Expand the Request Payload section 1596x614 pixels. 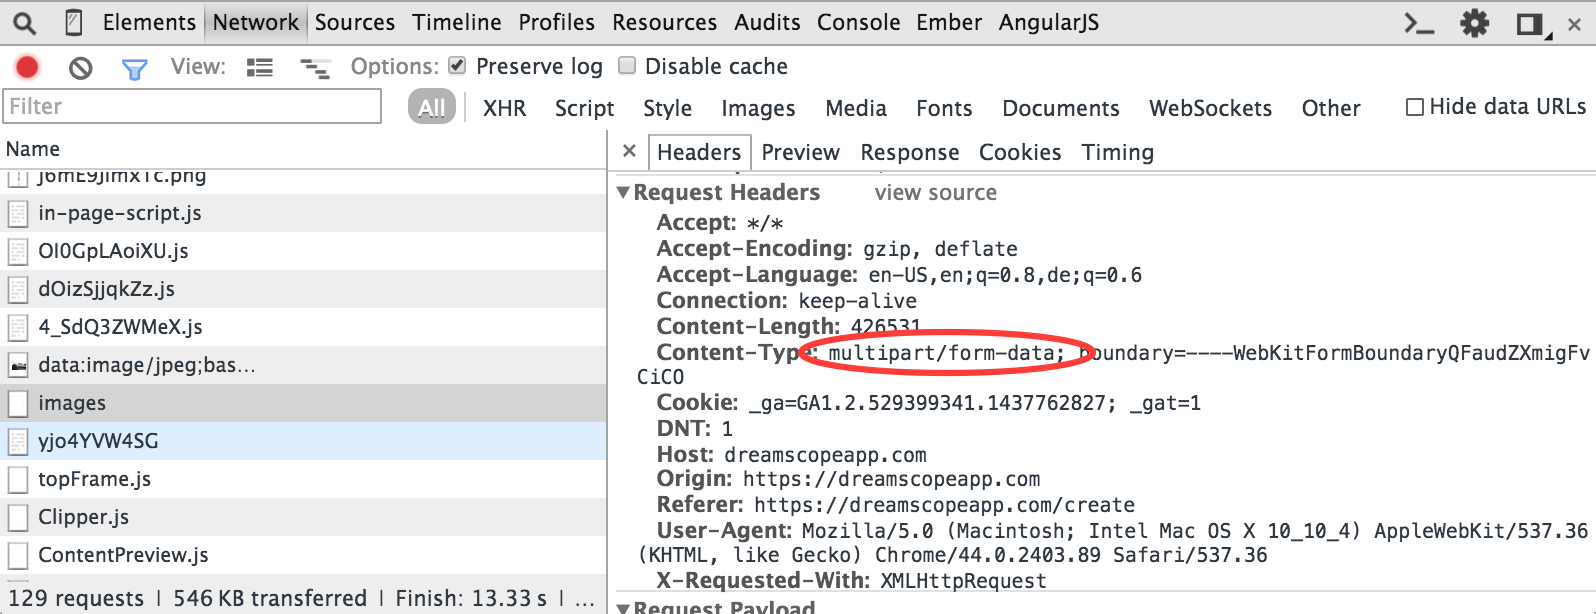point(624,607)
